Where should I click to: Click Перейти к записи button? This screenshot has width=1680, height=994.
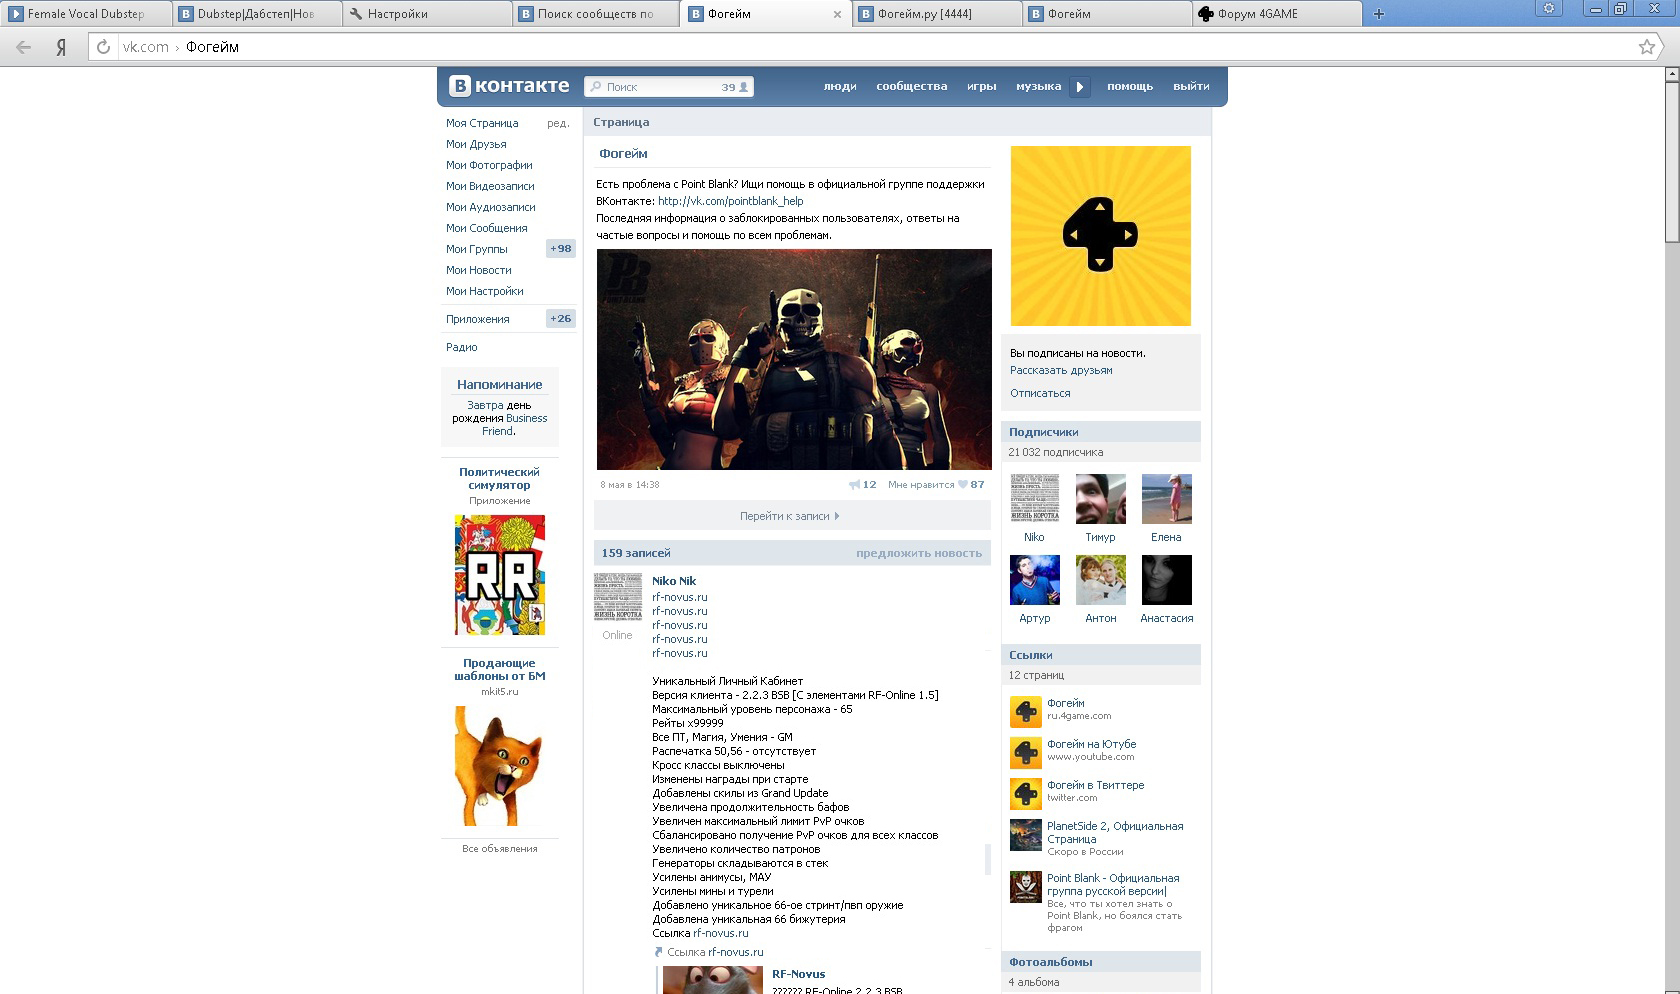tap(792, 516)
